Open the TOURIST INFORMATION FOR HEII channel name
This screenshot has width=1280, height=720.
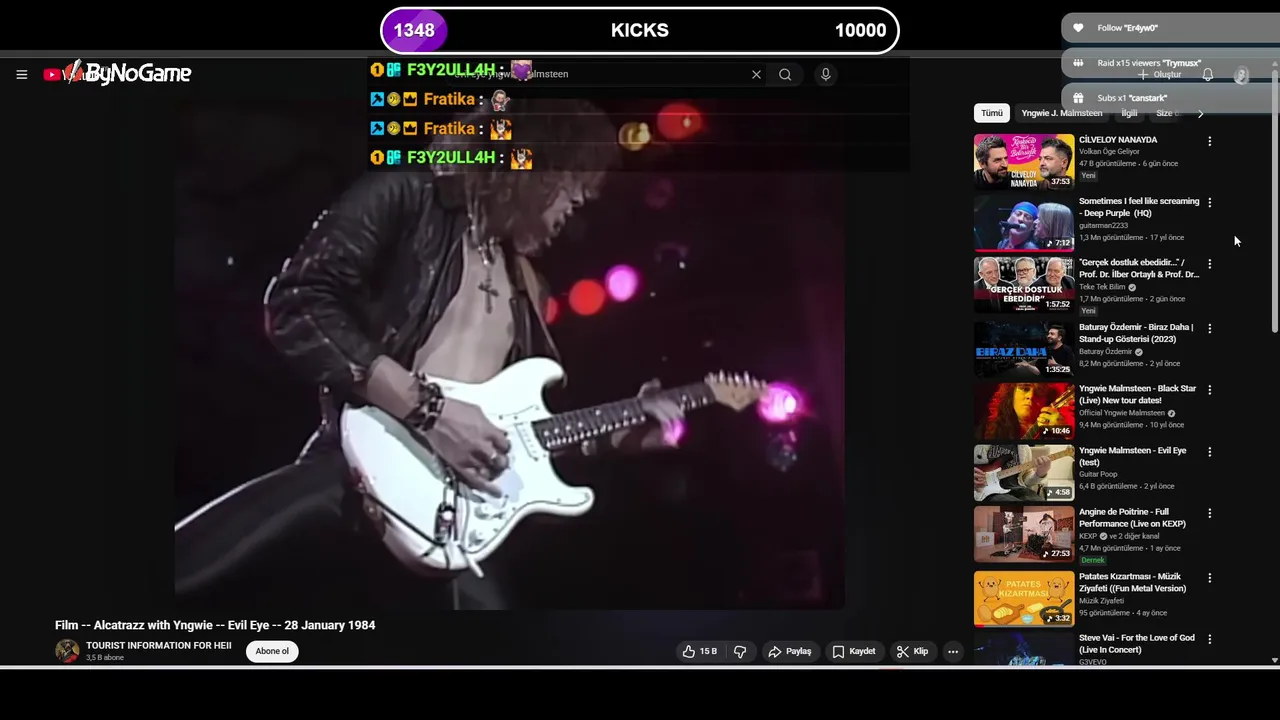(158, 646)
